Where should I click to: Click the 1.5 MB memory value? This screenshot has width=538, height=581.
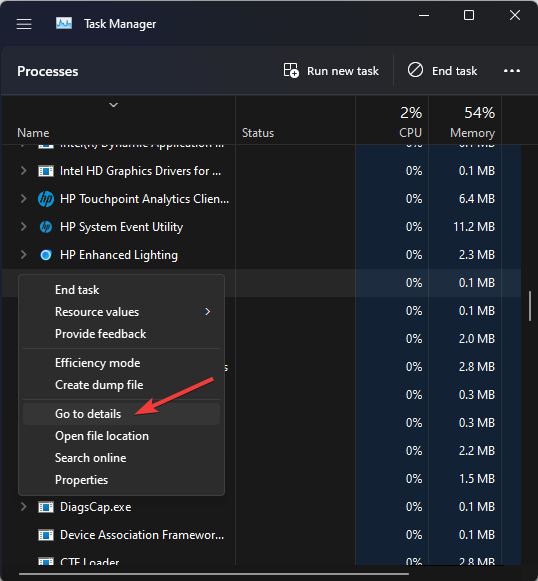(x=476, y=479)
